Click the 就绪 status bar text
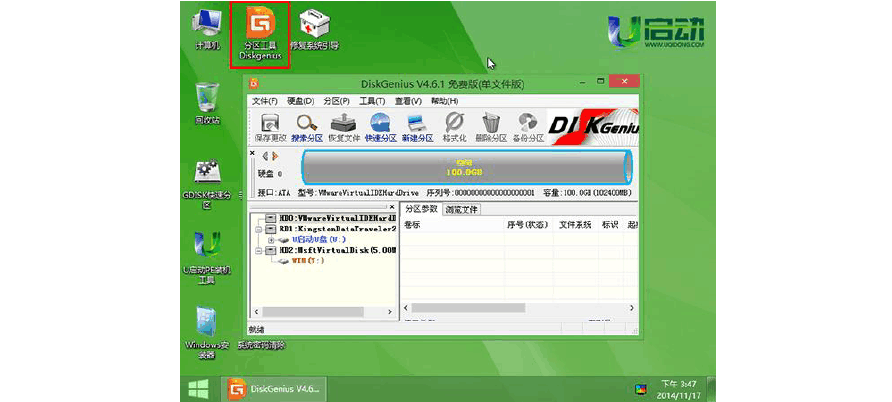 pos(257,329)
